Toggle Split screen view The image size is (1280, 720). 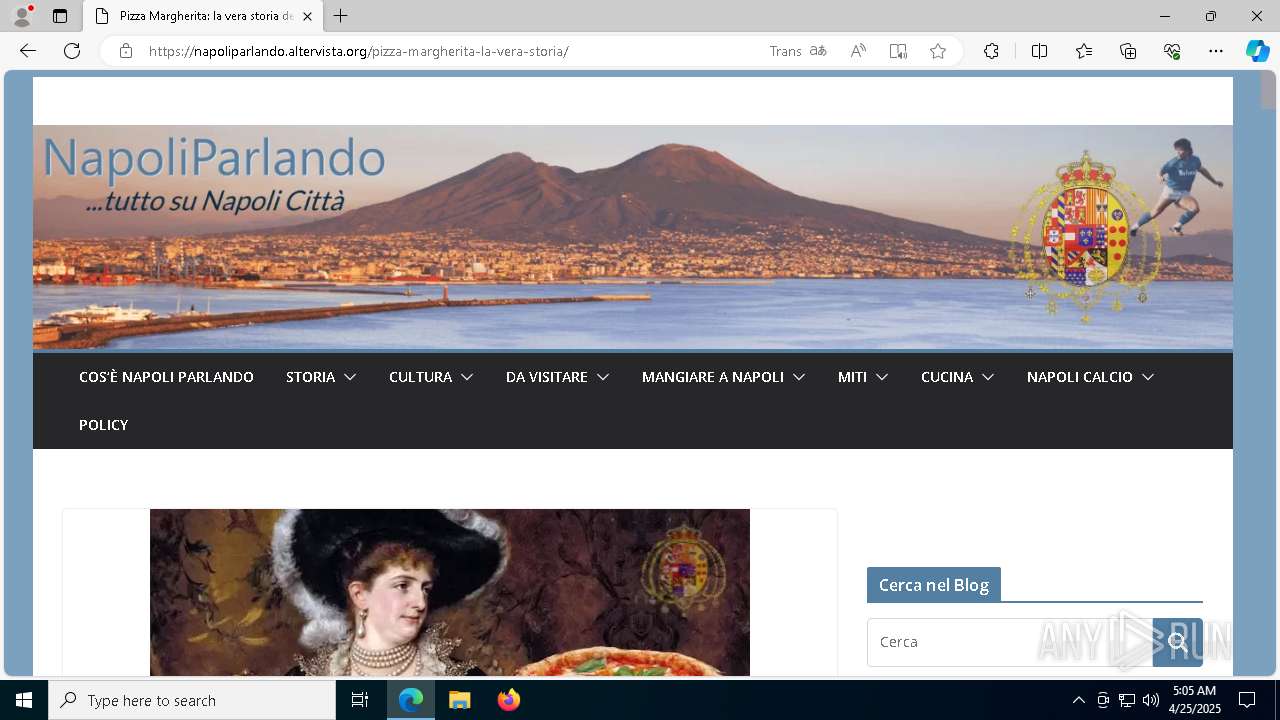pyautogui.click(x=1039, y=51)
